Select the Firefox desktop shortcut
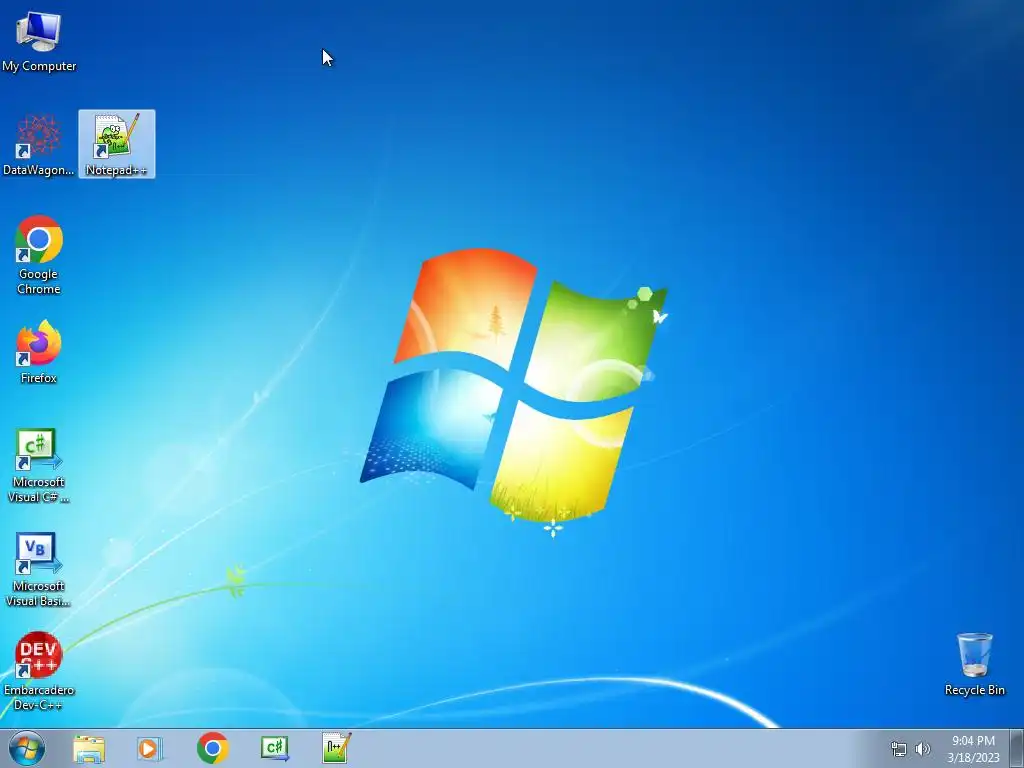 click(39, 352)
